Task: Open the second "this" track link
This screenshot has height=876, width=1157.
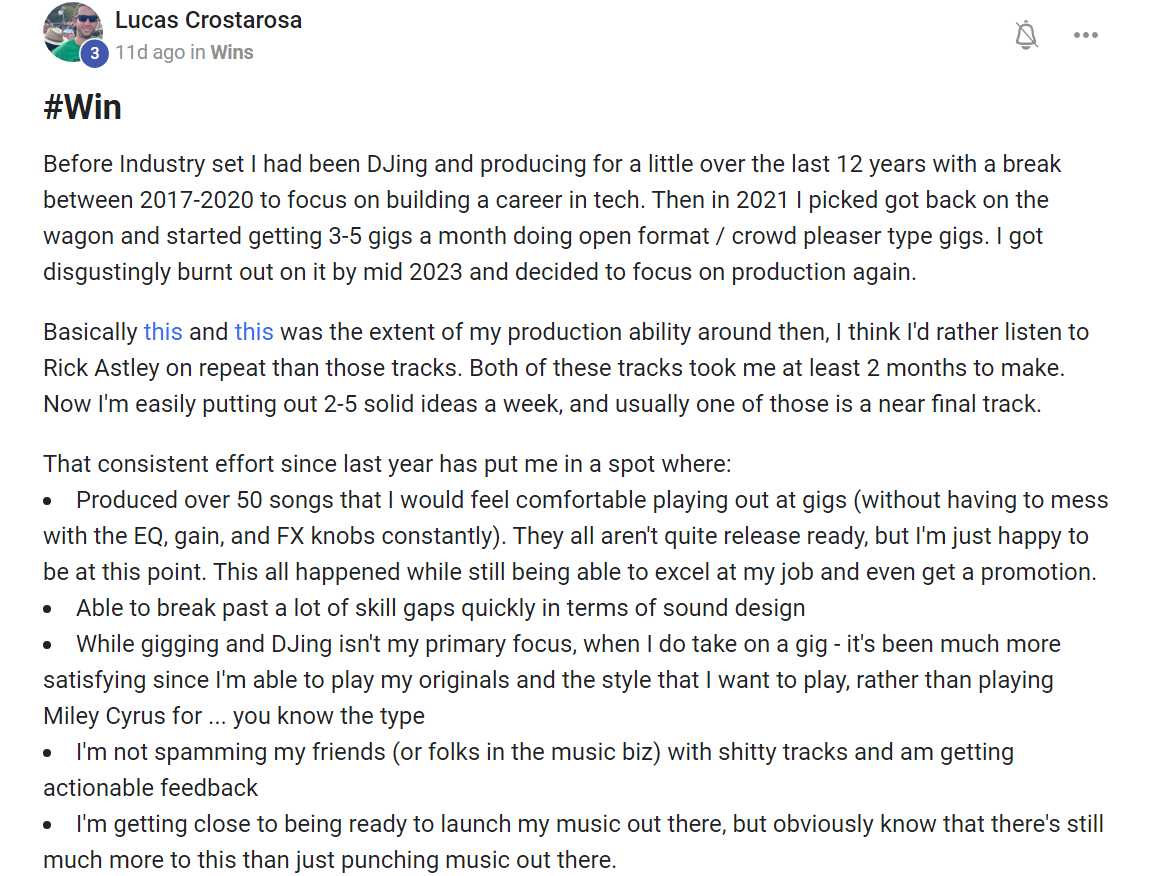Action: pos(254,332)
